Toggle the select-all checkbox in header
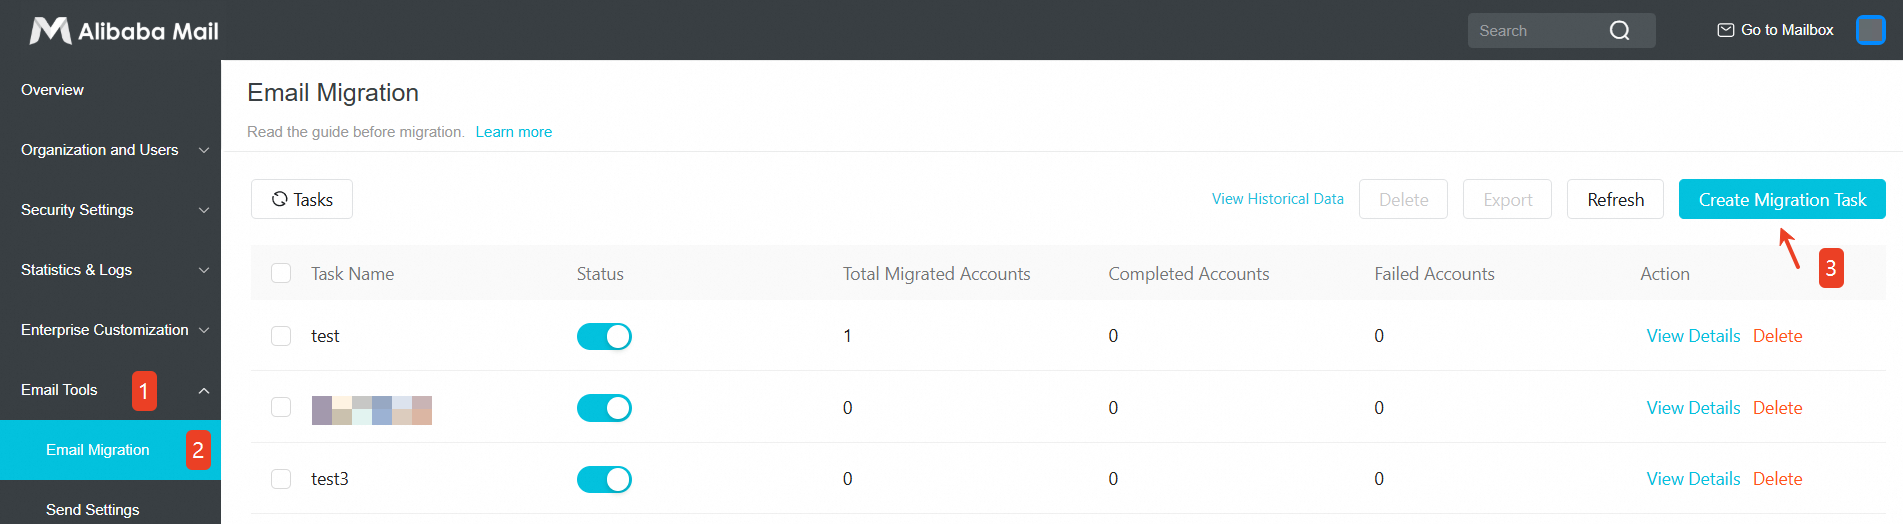 [x=281, y=273]
